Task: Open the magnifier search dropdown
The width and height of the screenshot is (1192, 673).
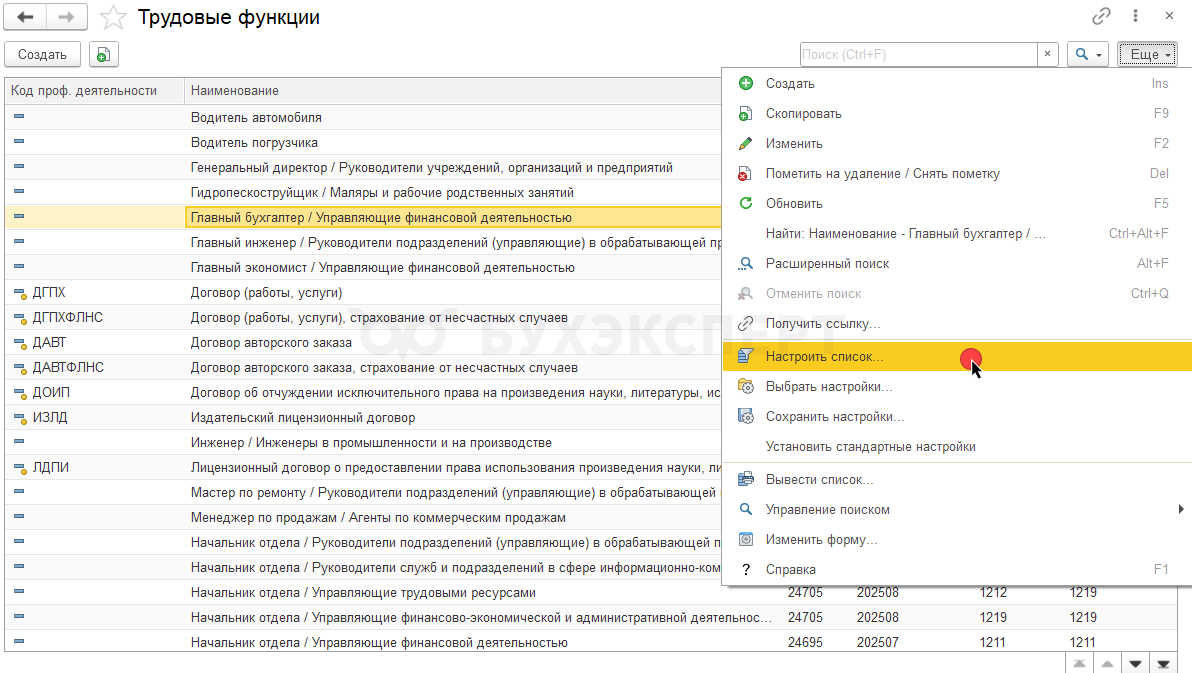Action: point(1087,55)
